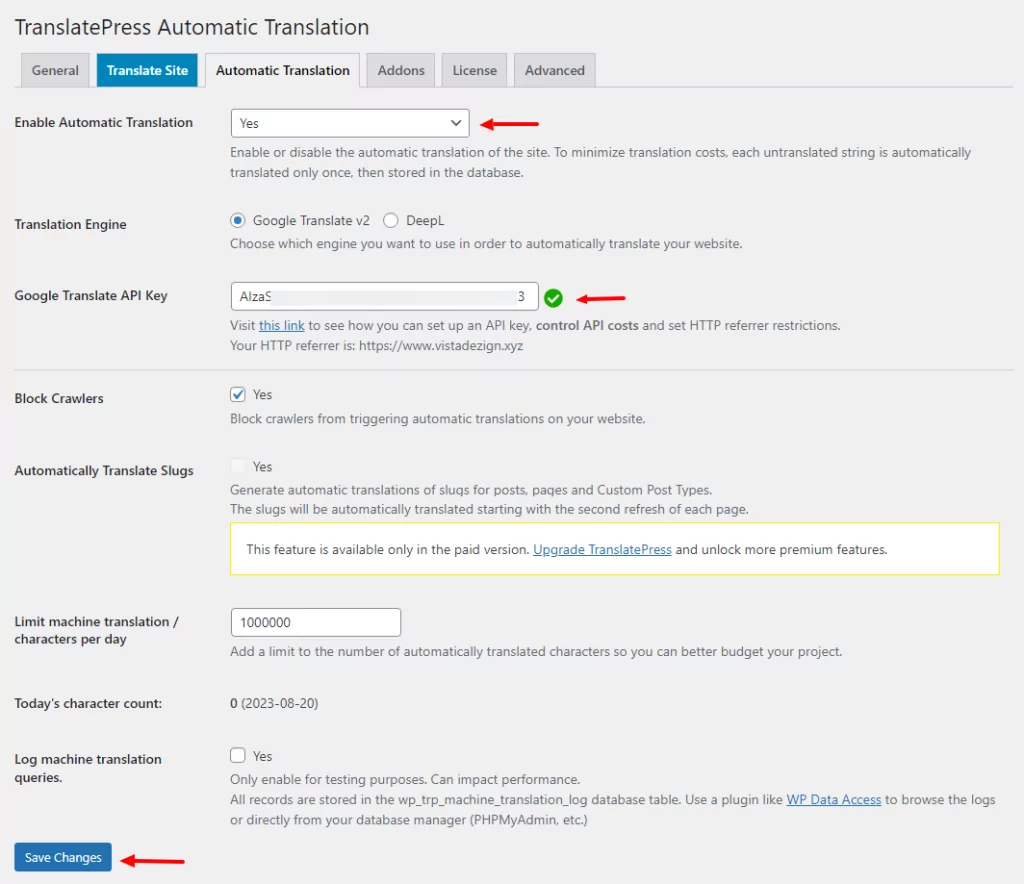The height and width of the screenshot is (884, 1024).
Task: Click the Automatically Translate Slugs label
Action: click(104, 471)
